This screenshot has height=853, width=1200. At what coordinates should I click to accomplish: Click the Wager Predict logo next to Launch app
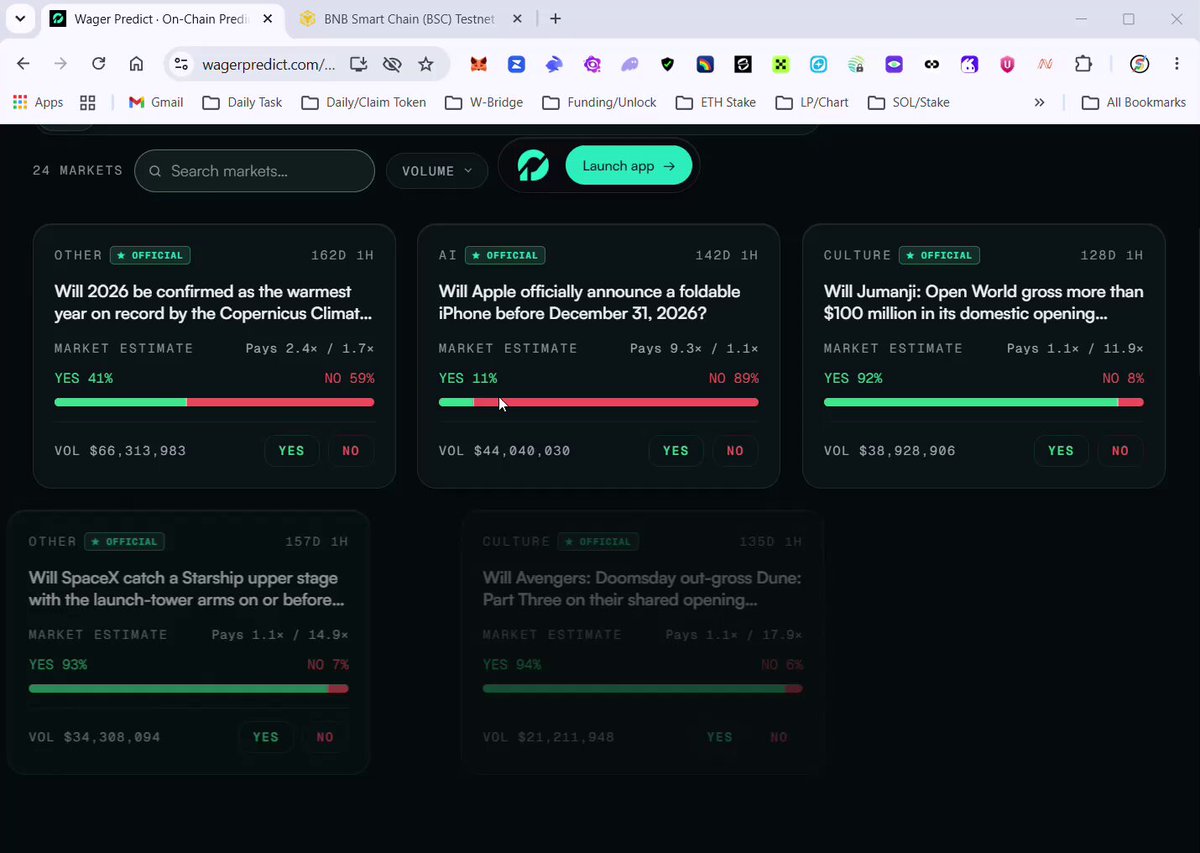[533, 166]
